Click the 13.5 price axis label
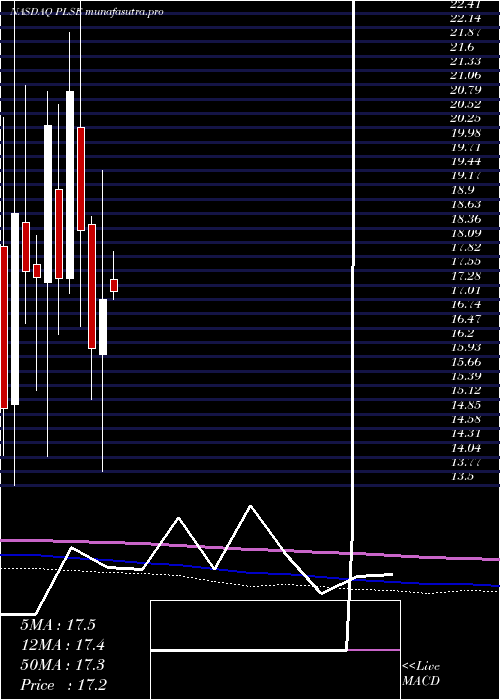Viewport: 500px width, 700px height. [x=463, y=476]
